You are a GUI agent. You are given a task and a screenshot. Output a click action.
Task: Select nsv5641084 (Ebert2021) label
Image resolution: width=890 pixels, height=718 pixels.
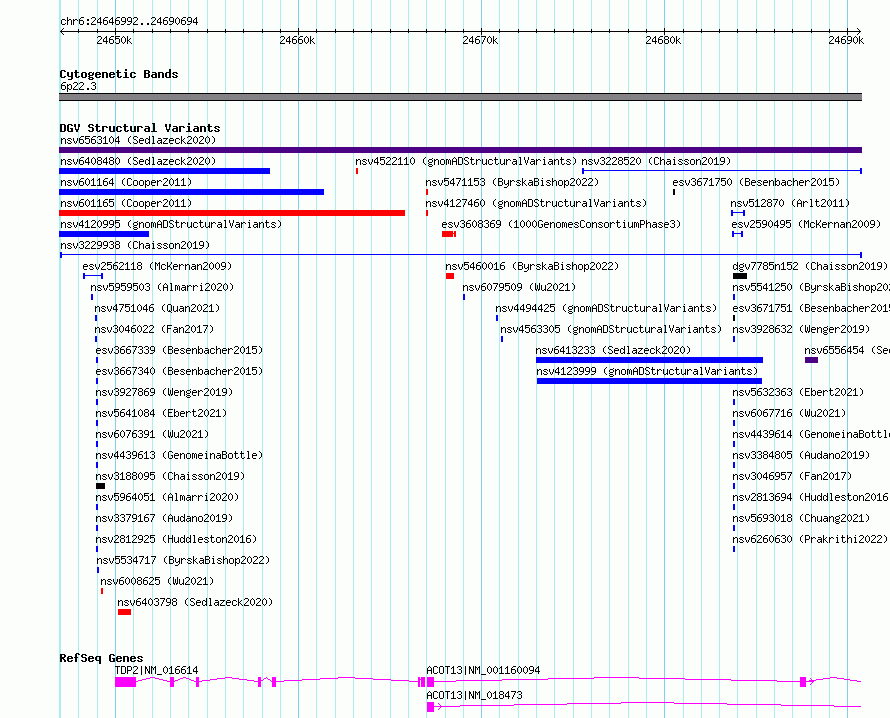coord(161,413)
